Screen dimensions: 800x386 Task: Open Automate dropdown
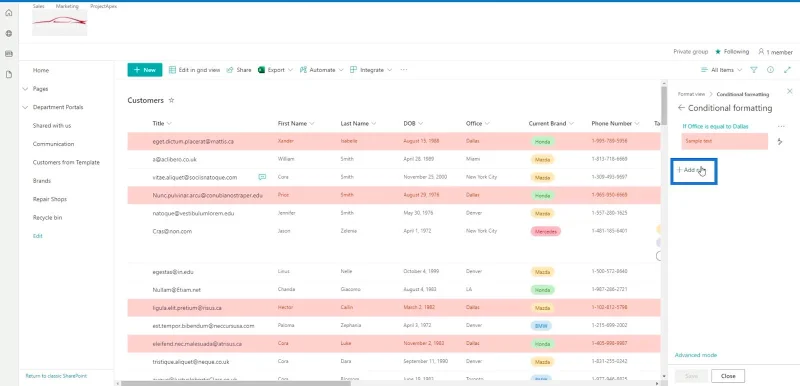click(321, 70)
